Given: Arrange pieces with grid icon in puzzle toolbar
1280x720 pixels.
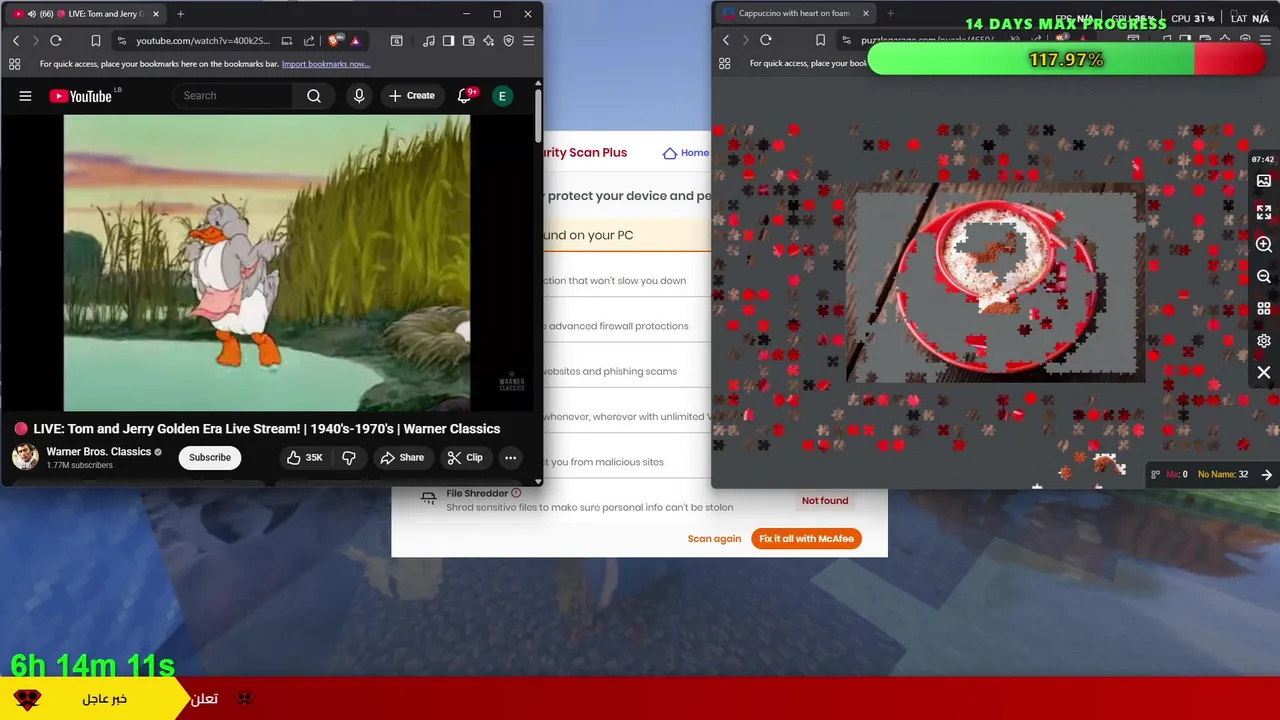Looking at the screenshot, I should pos(1264,309).
